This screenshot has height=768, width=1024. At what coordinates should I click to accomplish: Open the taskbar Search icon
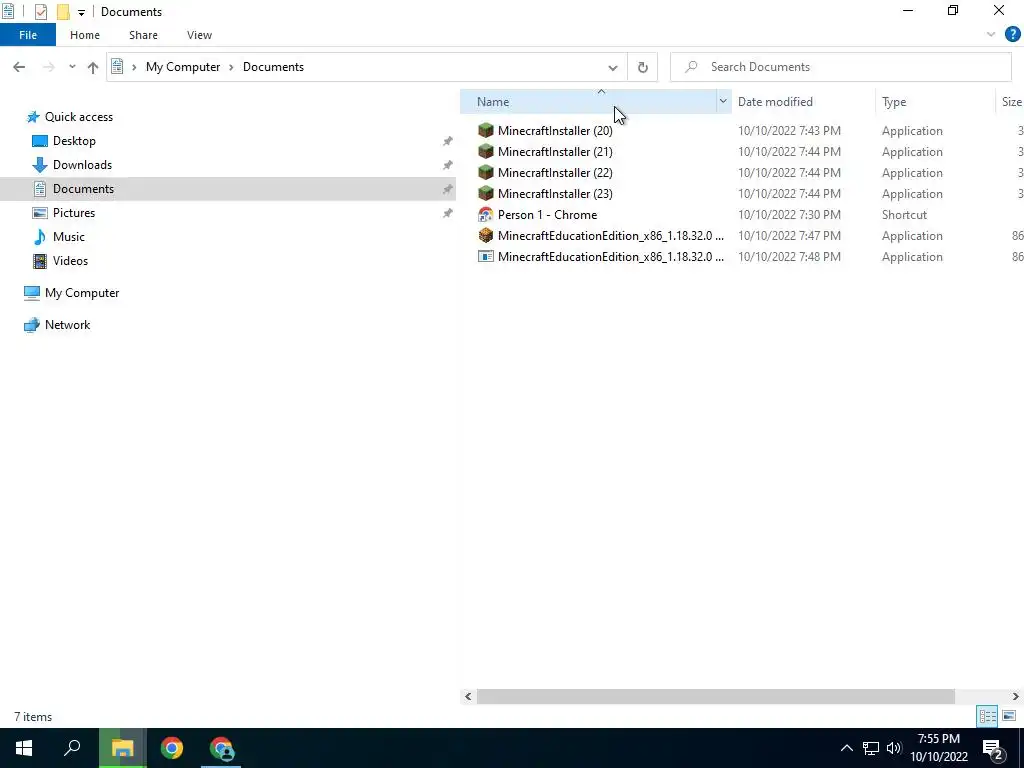tap(72, 748)
